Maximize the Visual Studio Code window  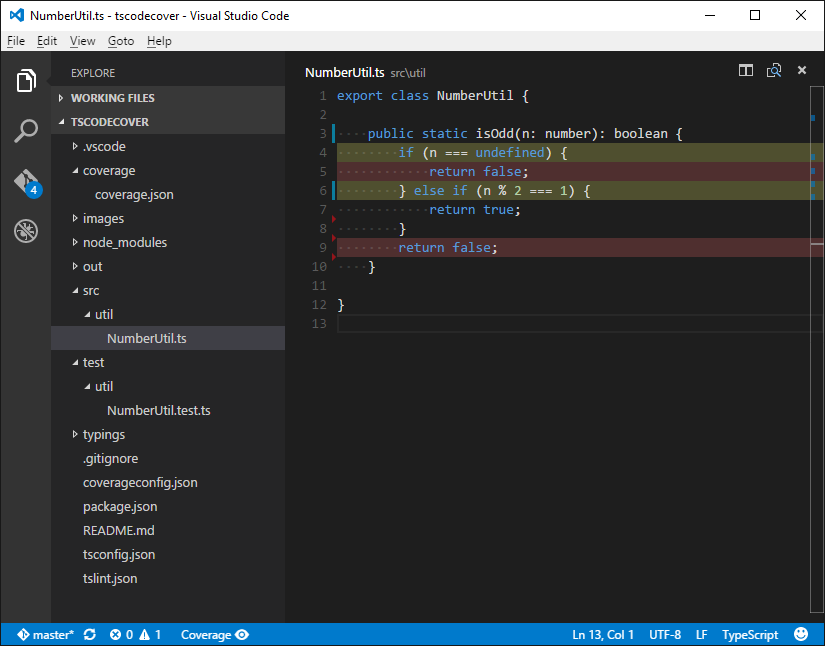tap(755, 15)
